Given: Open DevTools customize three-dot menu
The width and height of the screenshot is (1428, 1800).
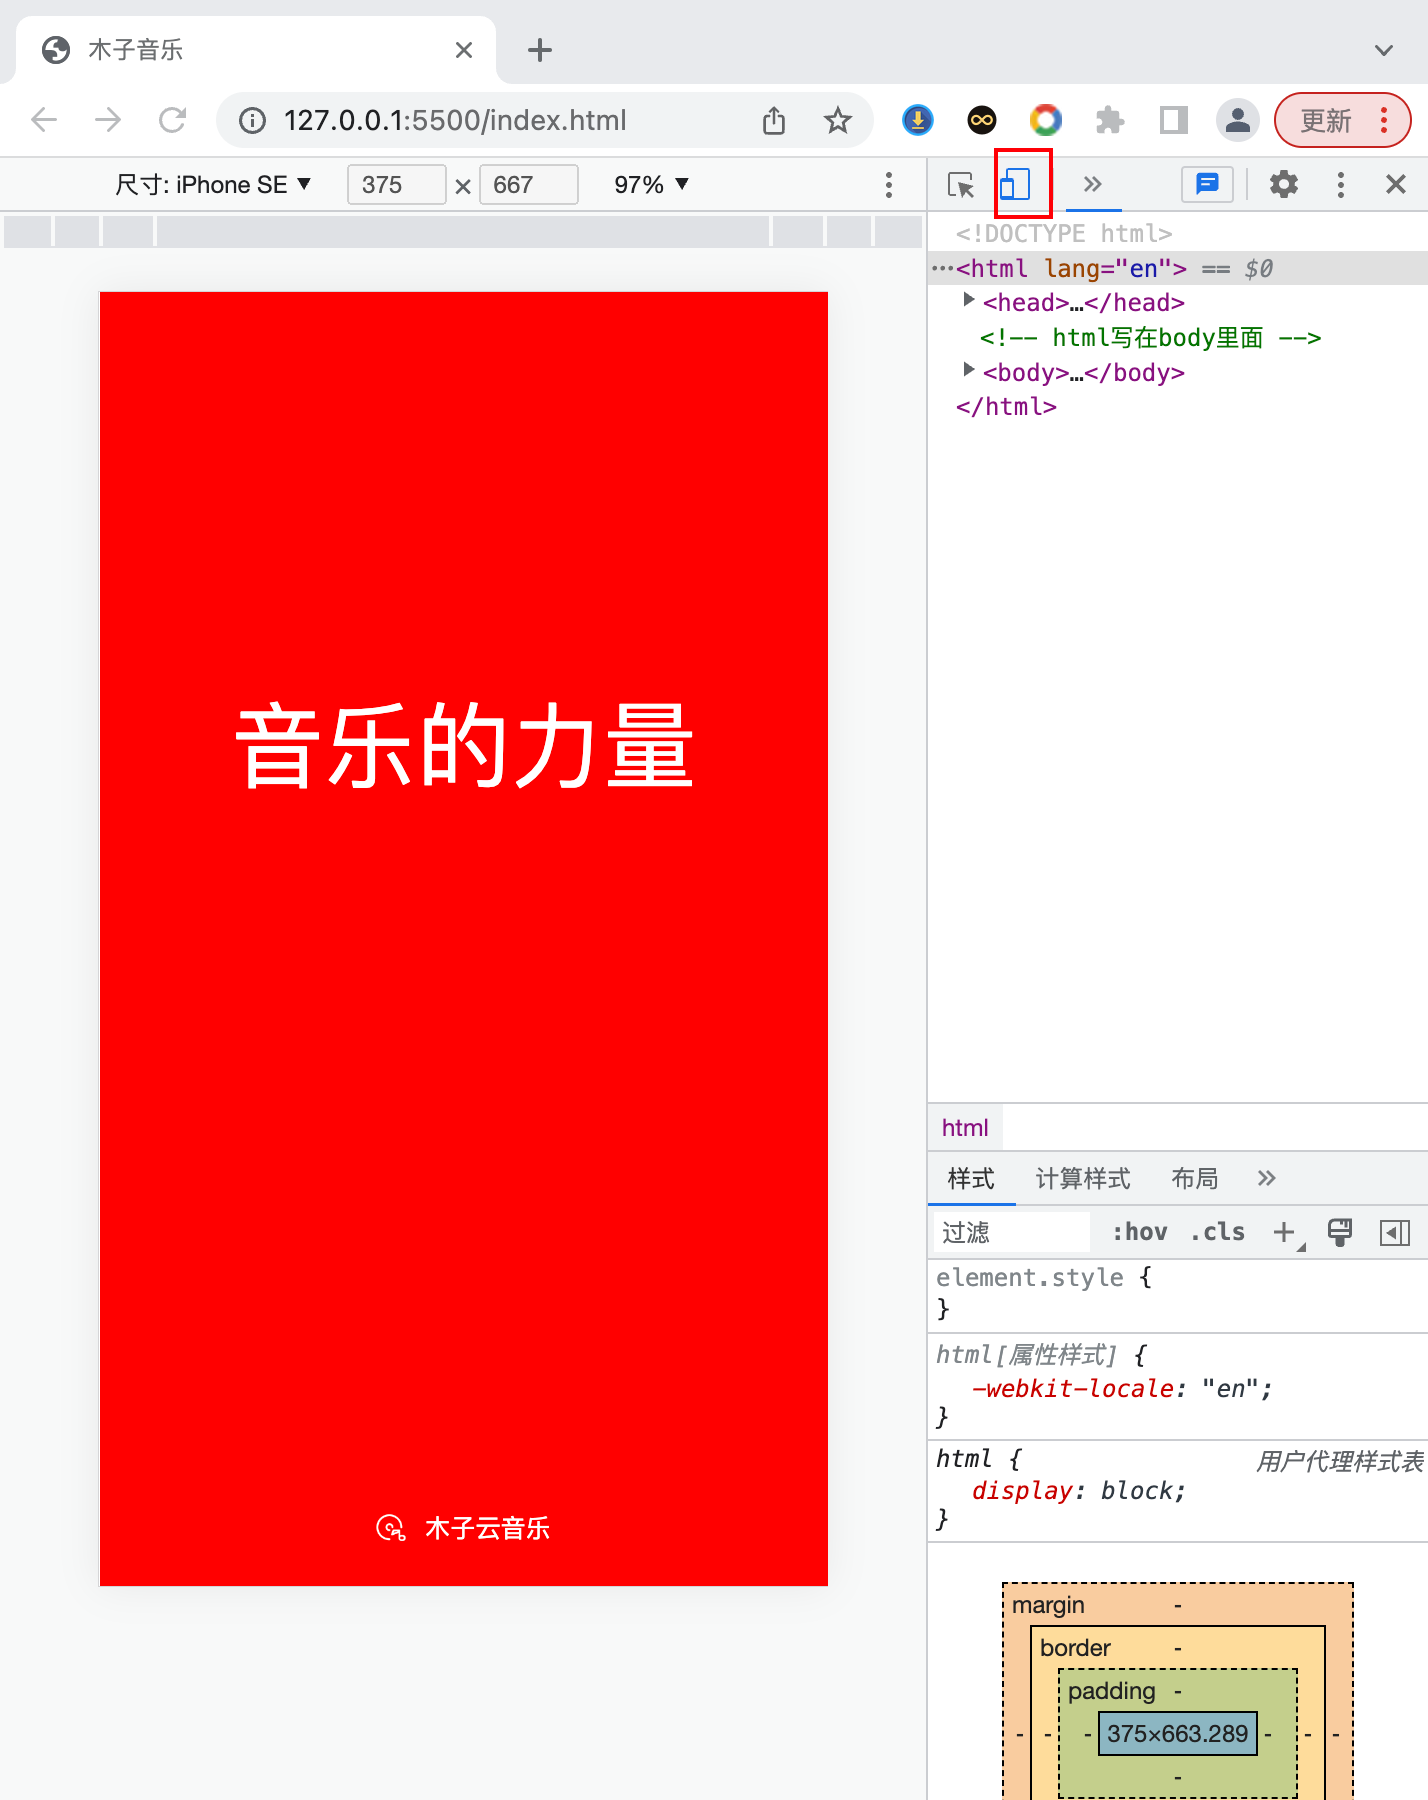Looking at the screenshot, I should tap(1340, 184).
